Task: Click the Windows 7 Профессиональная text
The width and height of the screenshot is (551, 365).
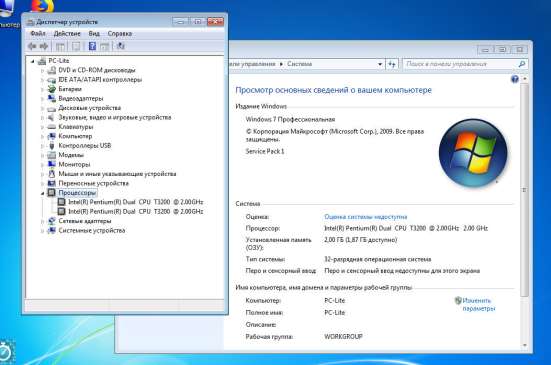Action: (290, 119)
